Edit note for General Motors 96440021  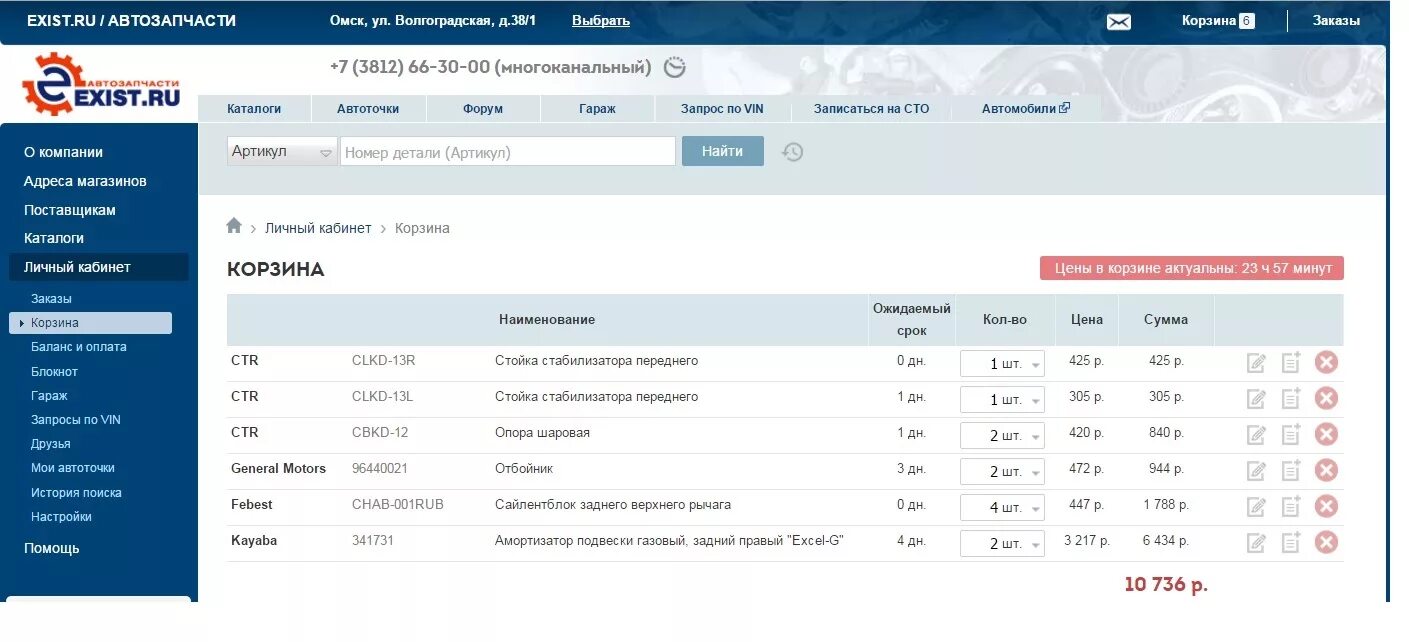pos(1256,471)
